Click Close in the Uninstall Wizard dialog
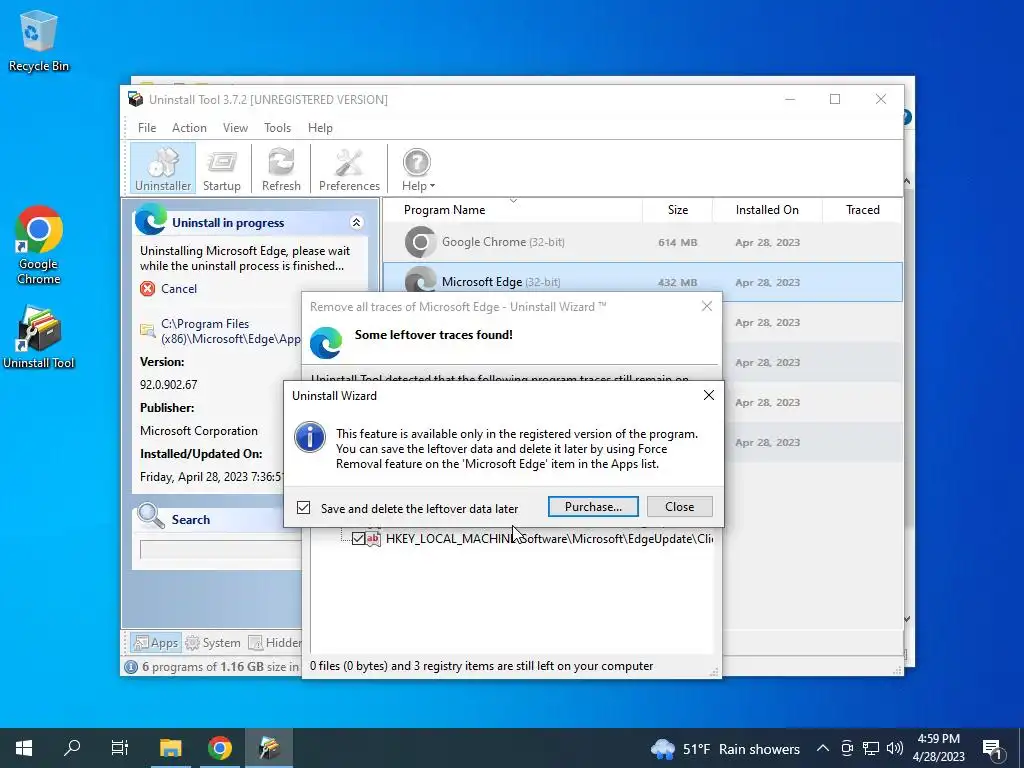1024x768 pixels. click(x=679, y=507)
